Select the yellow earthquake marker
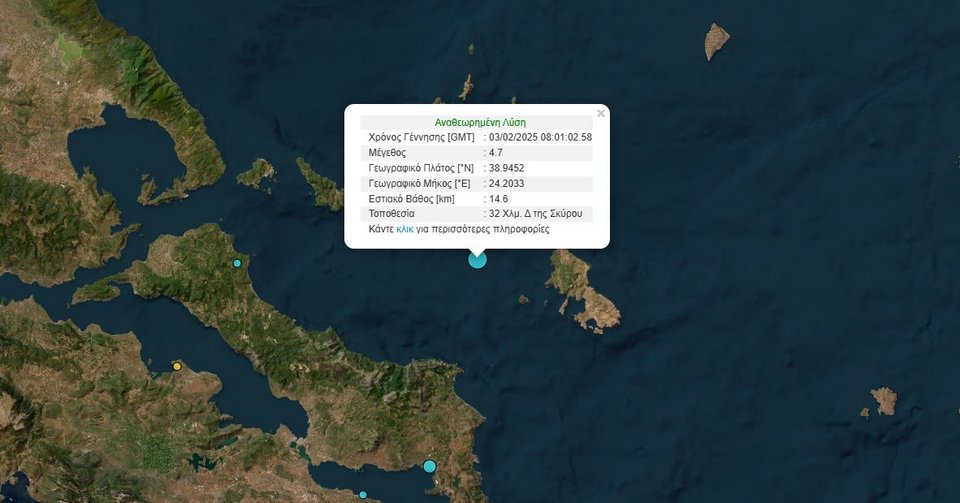This screenshot has height=503, width=960. [x=177, y=366]
